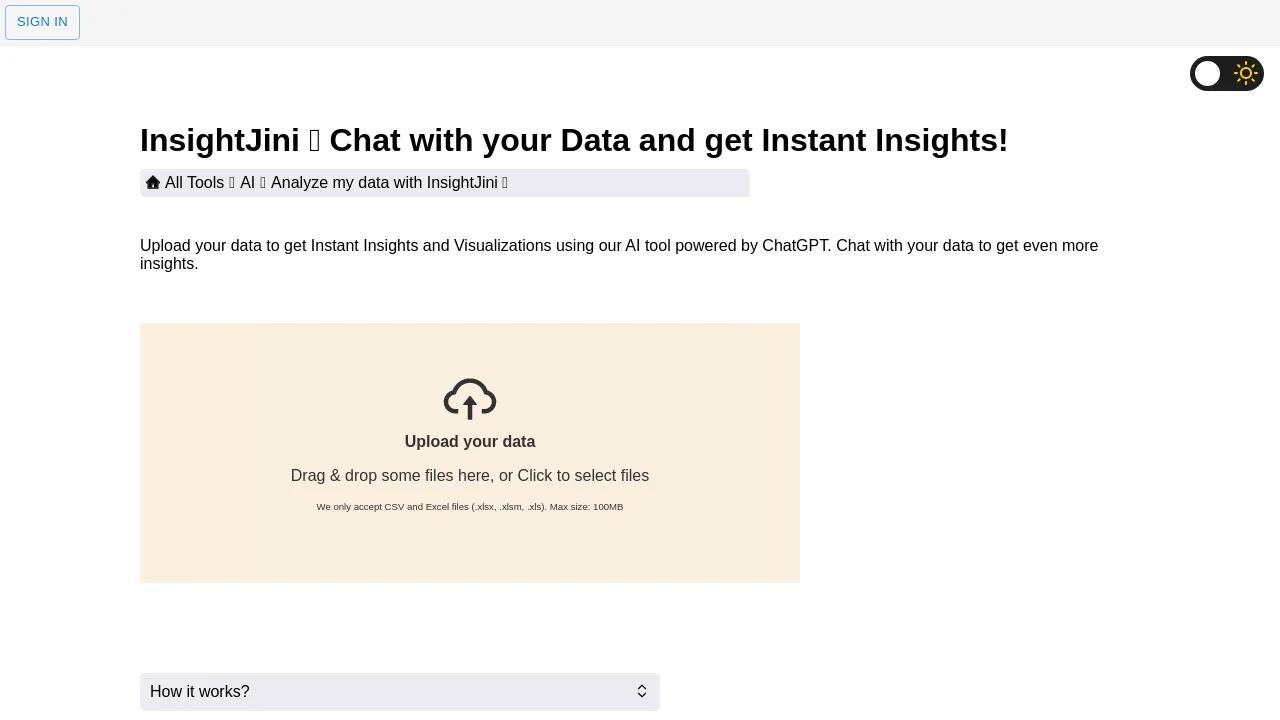Click the separator glyph after All Tools
1280x720 pixels.
(232, 183)
